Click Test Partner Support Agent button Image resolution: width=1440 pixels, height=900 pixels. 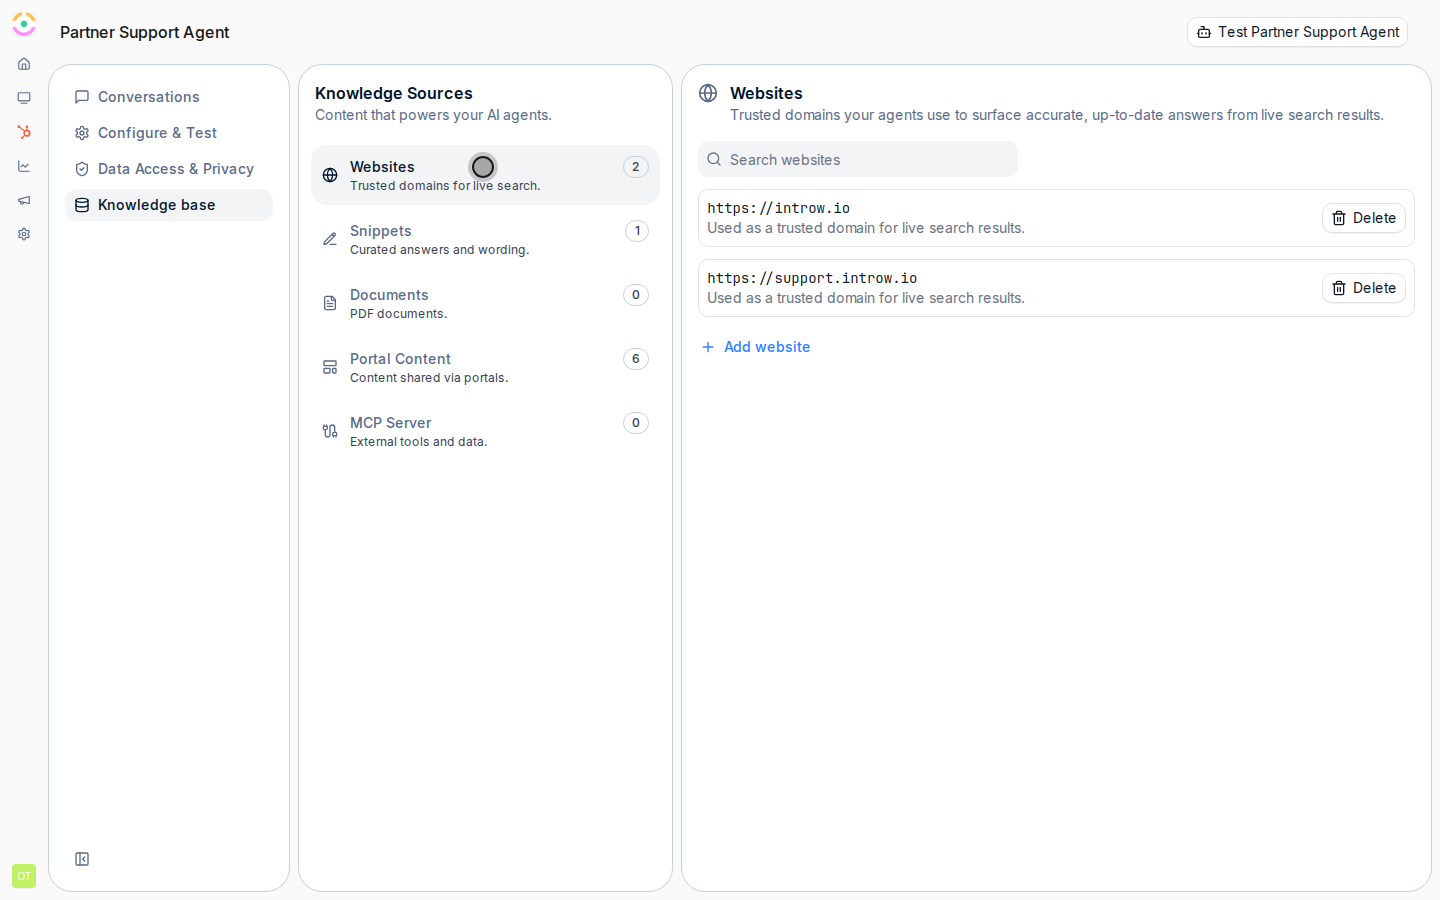(1297, 32)
